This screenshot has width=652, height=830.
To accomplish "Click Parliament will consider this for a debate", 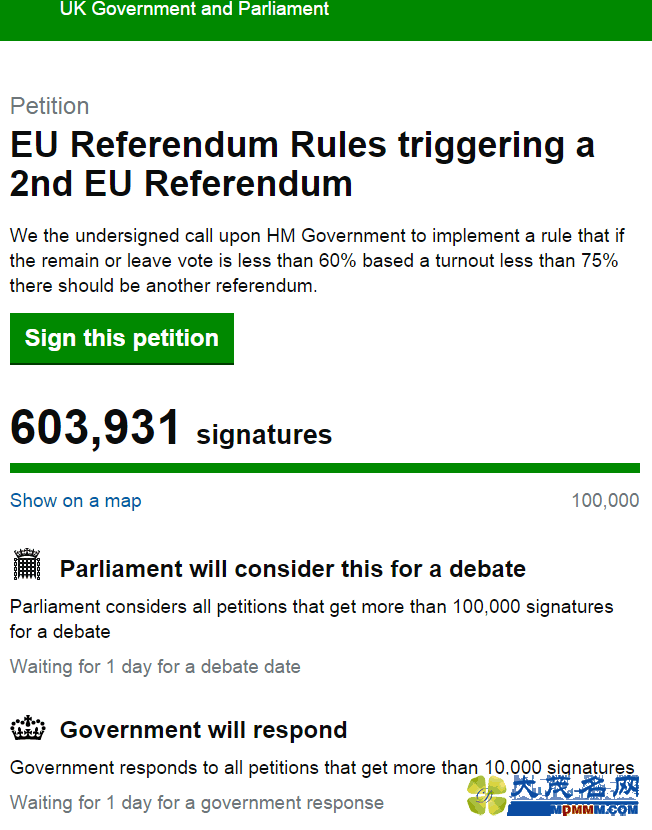I will click(293, 569).
